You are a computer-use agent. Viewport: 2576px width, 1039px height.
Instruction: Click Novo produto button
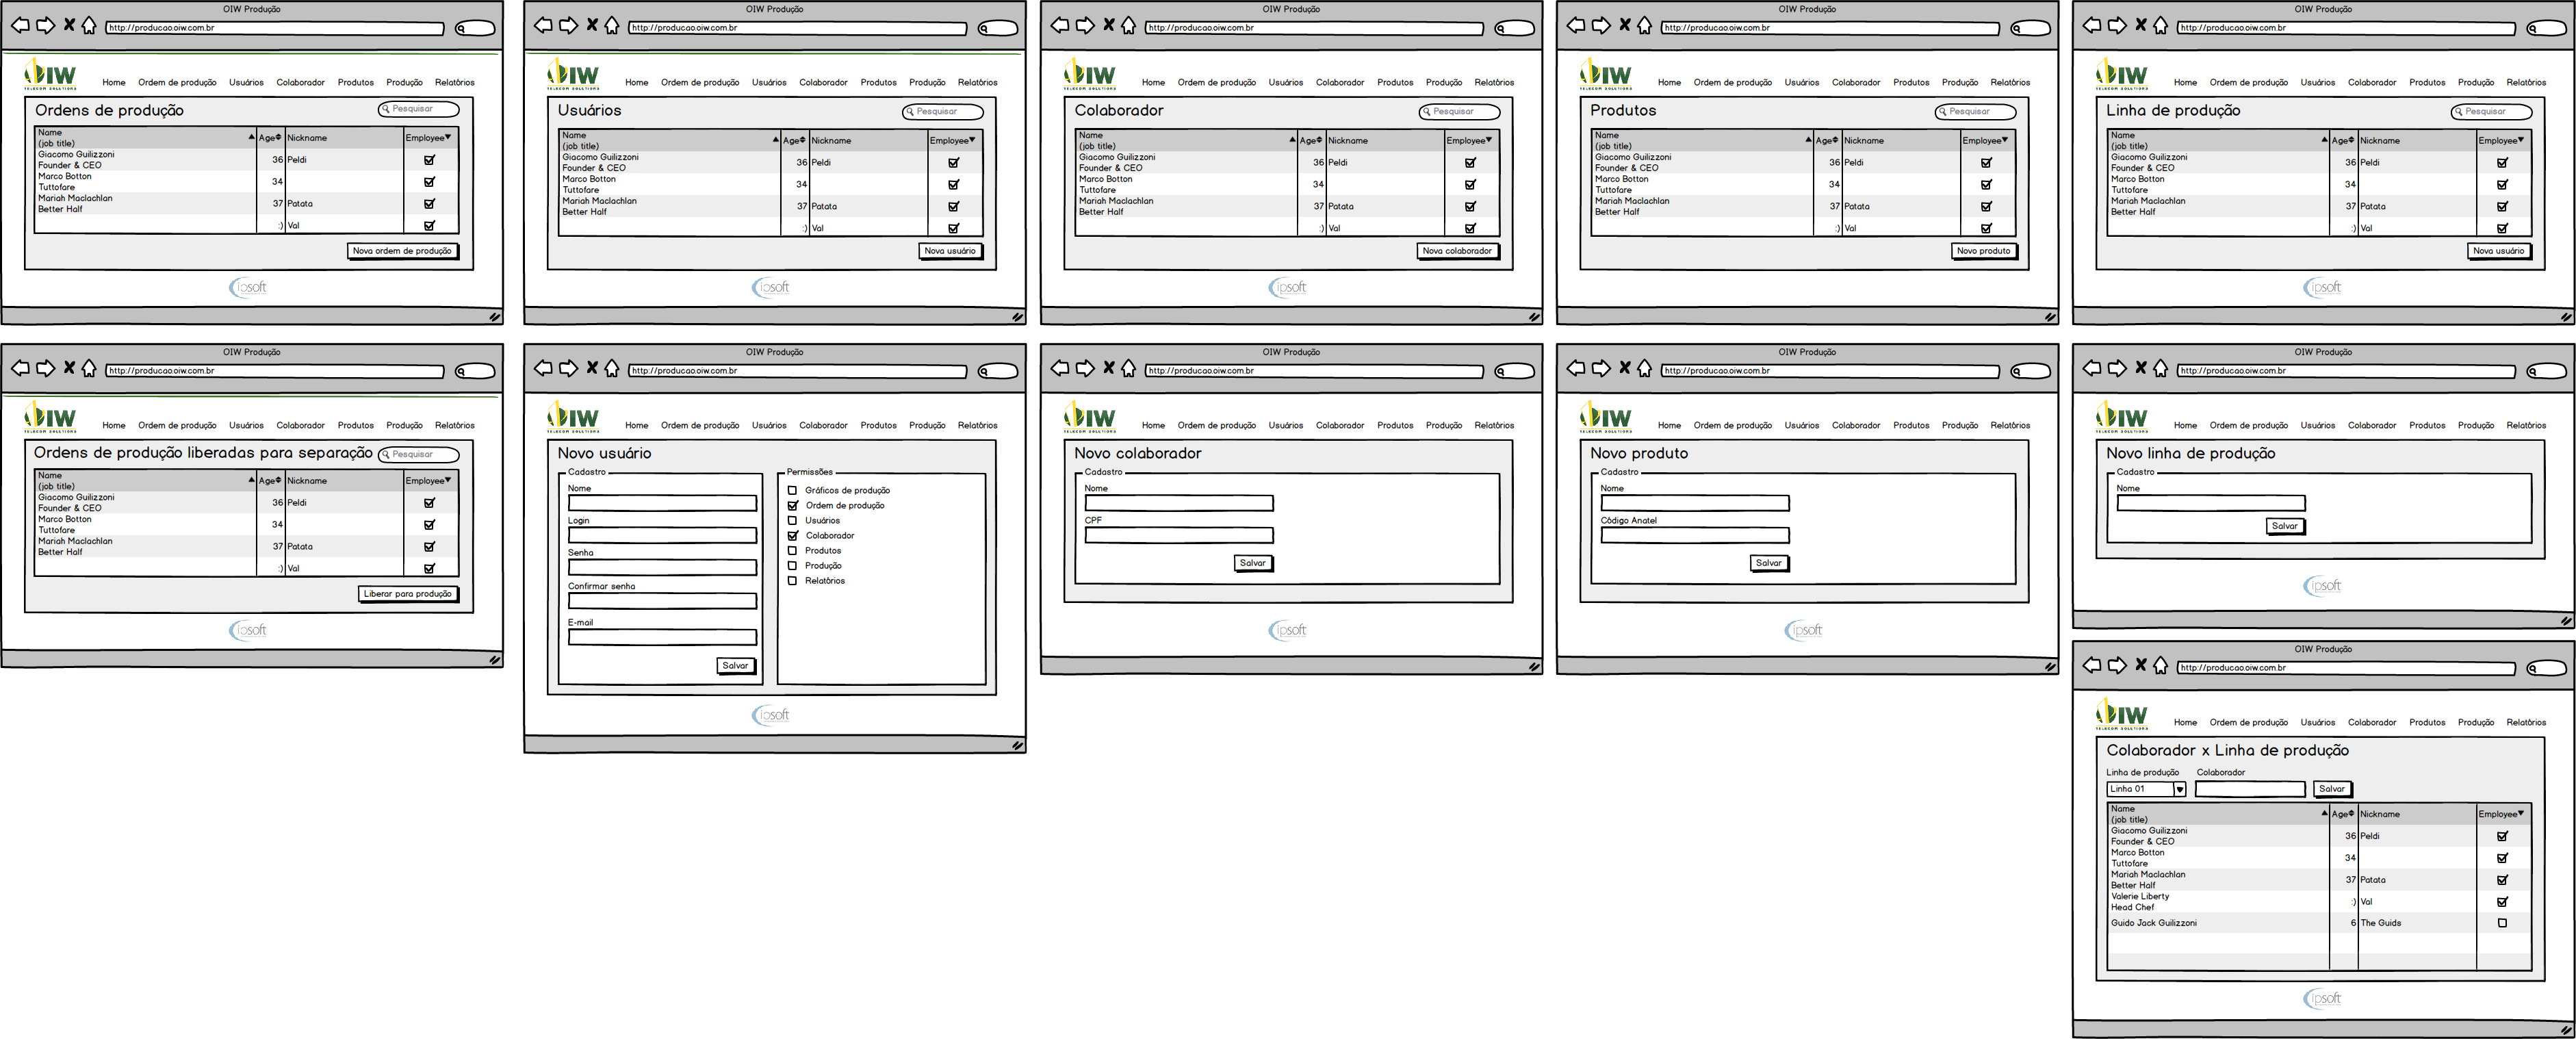(x=1984, y=251)
